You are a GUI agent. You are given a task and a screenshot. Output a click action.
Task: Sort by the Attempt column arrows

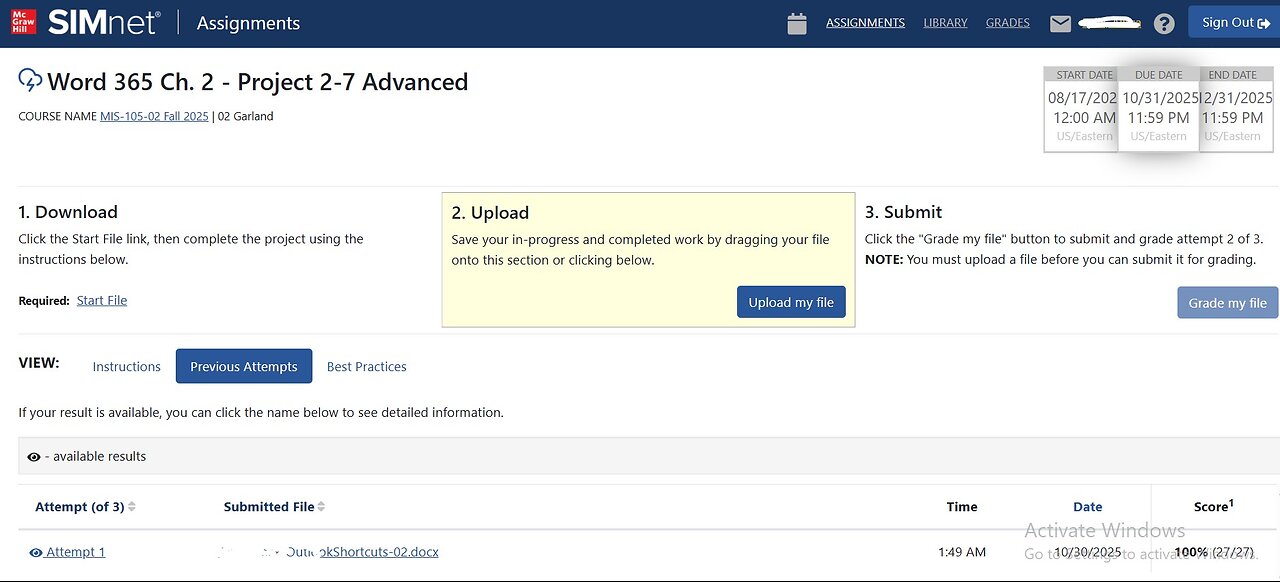click(132, 507)
